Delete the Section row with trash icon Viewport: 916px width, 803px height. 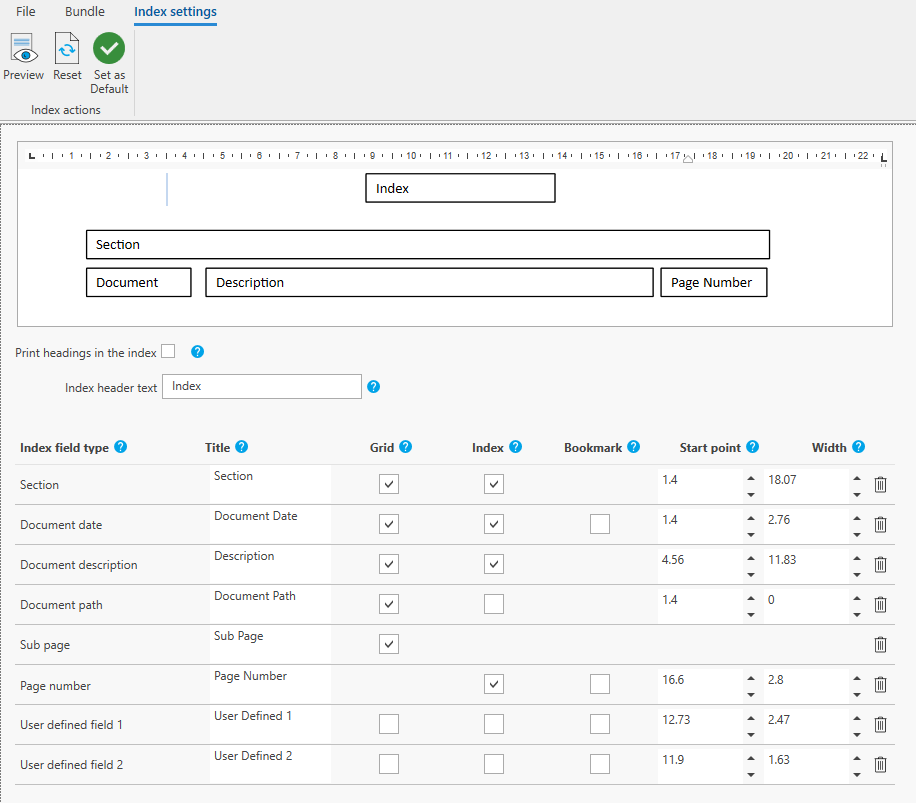point(880,485)
